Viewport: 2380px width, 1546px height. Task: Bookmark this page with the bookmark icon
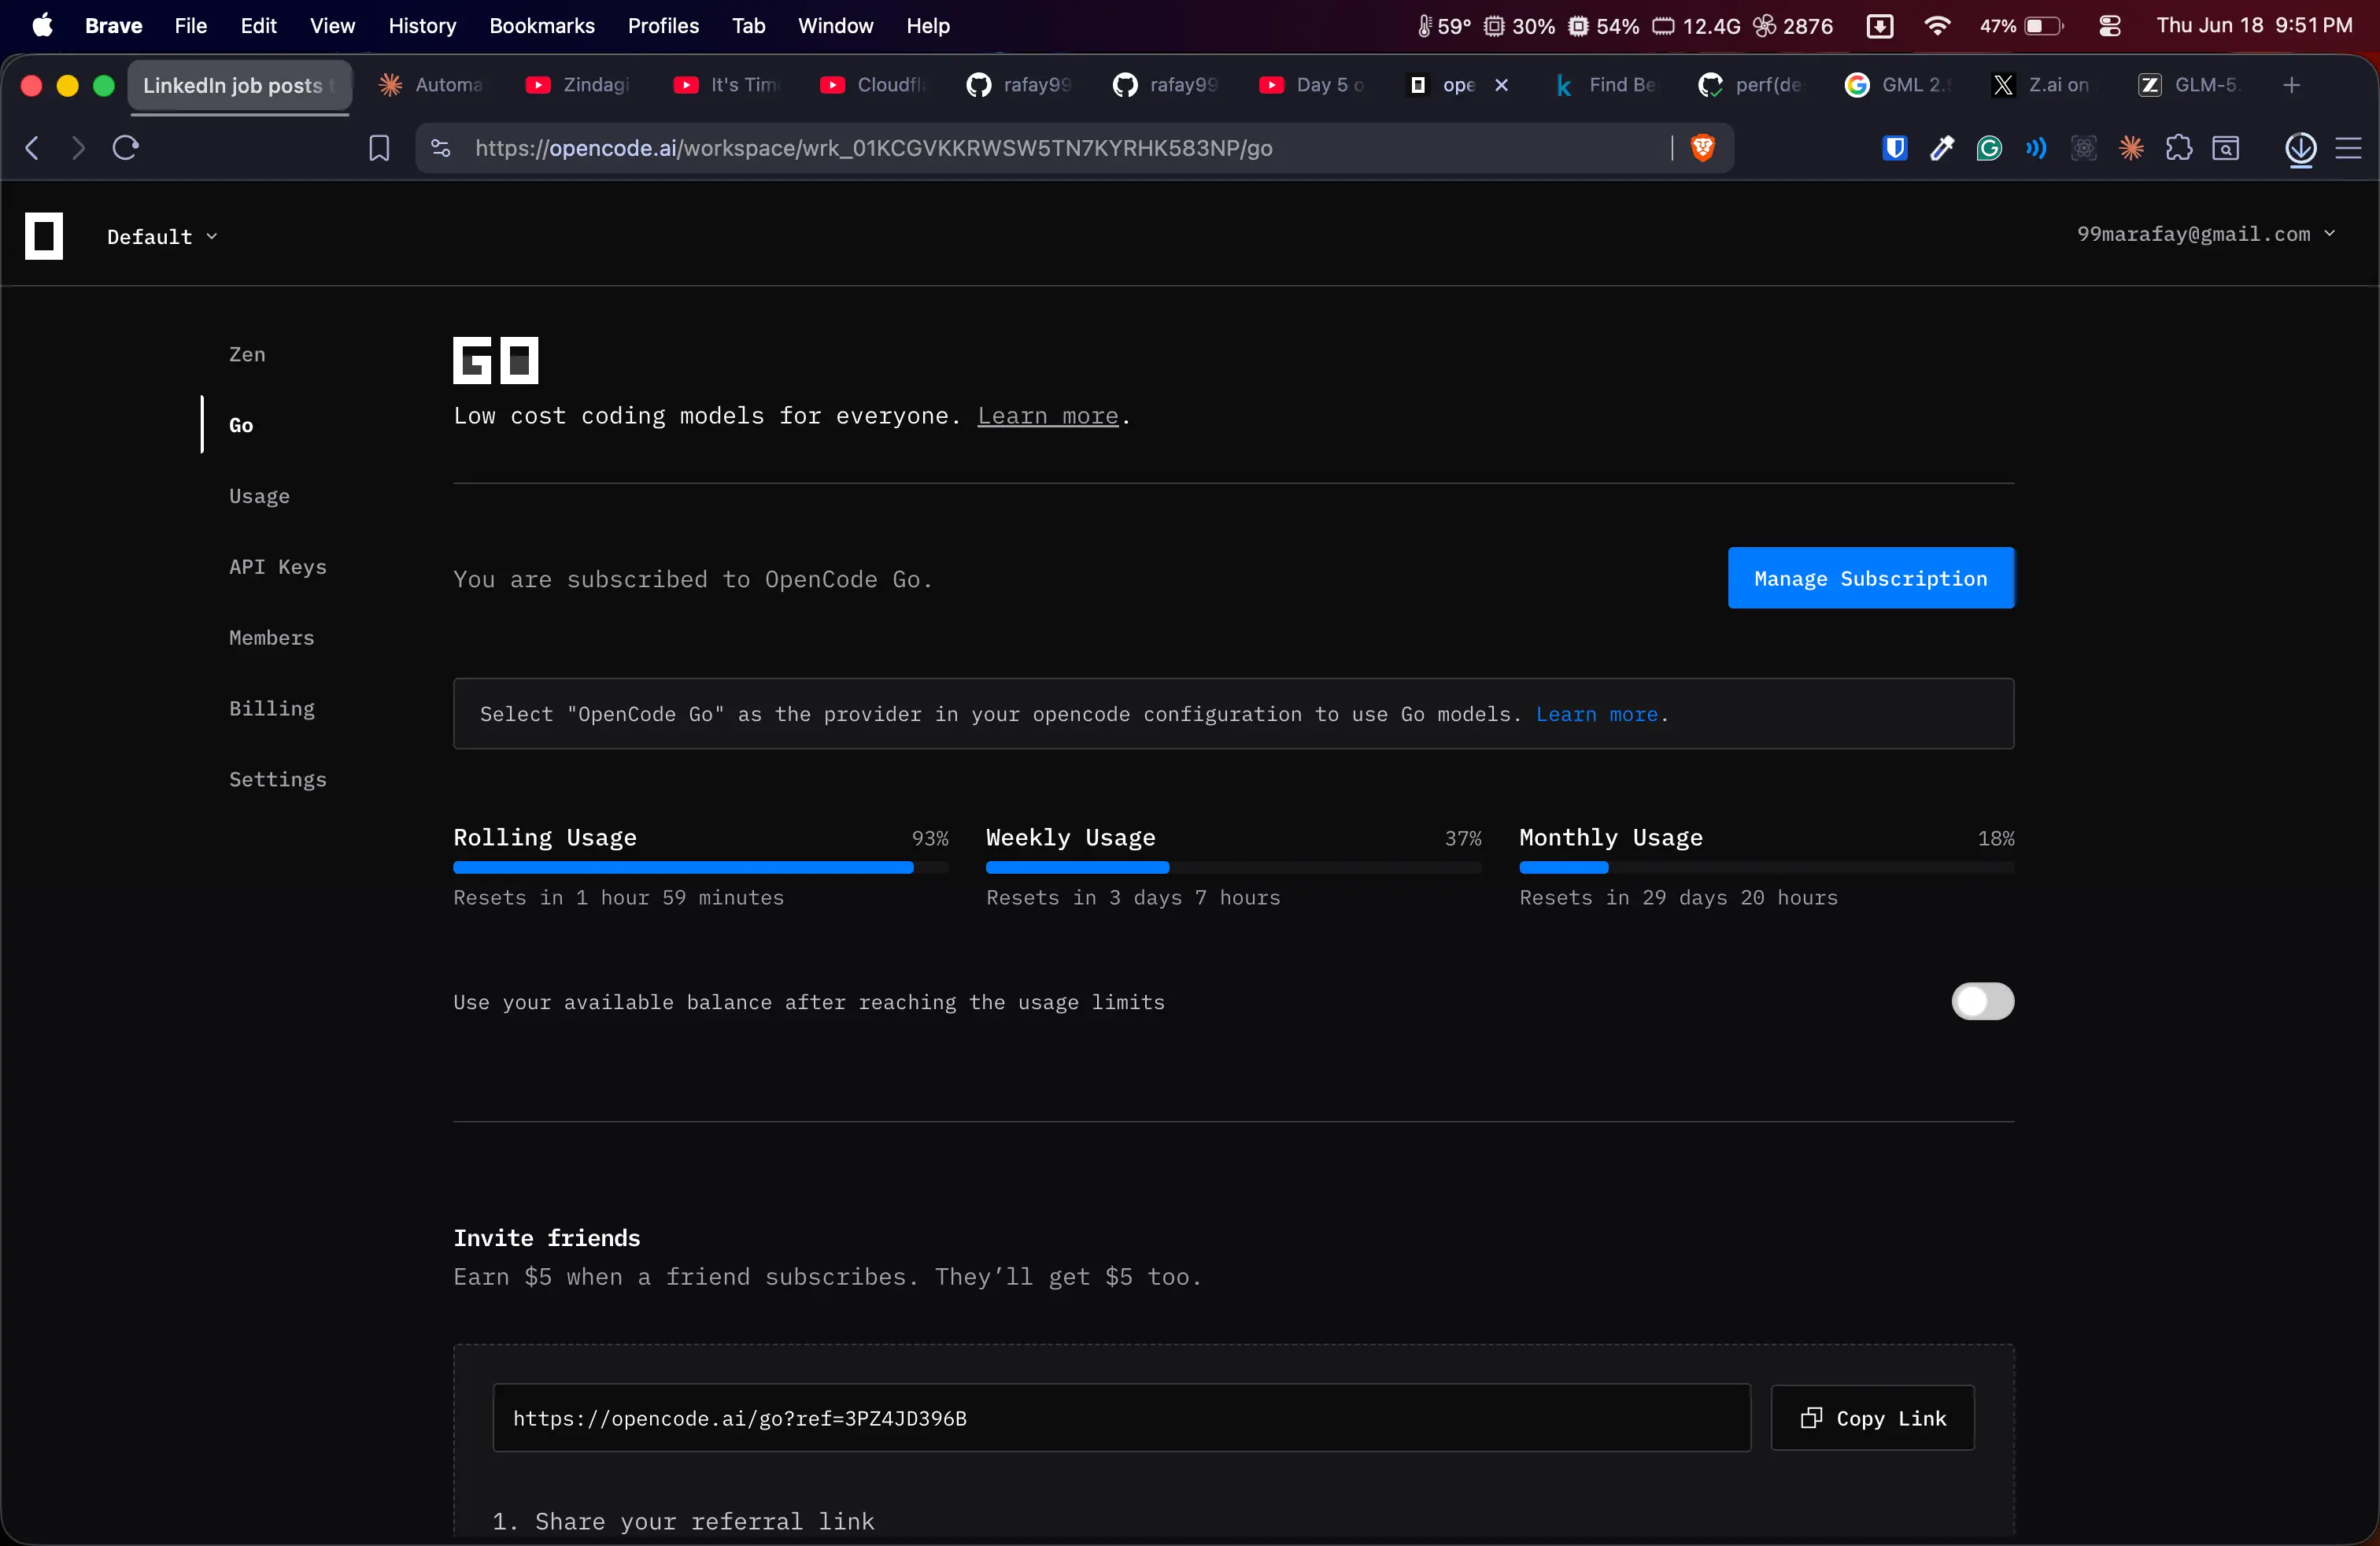tap(379, 148)
